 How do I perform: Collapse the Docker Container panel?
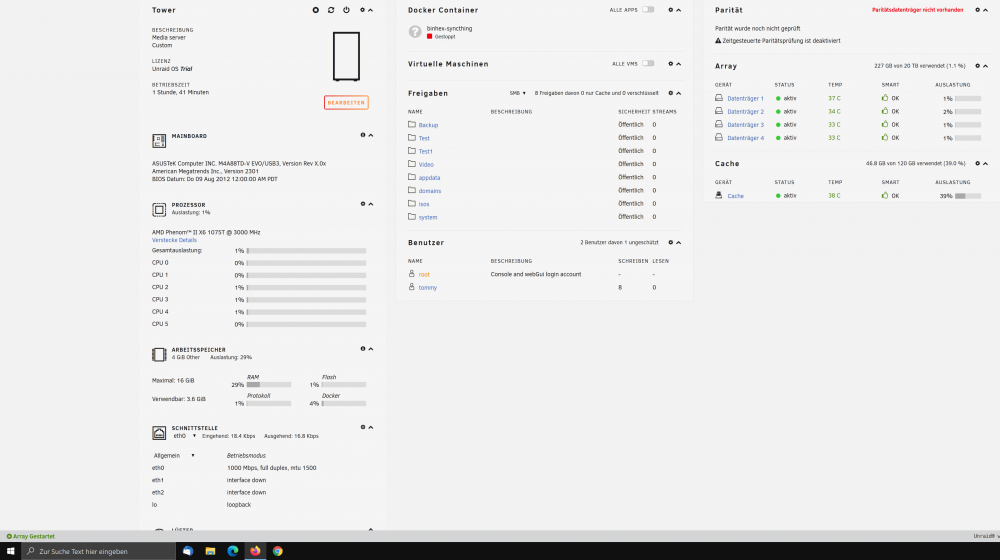(679, 10)
